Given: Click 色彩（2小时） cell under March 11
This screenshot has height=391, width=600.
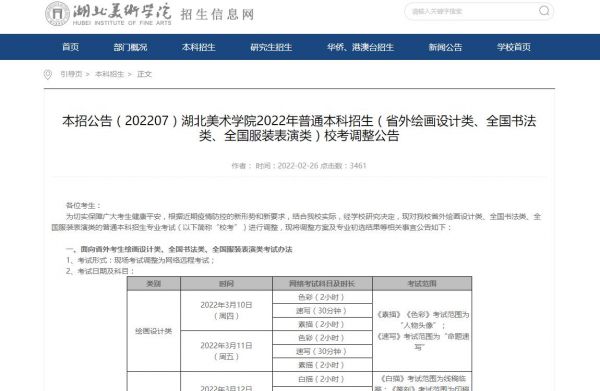Looking at the screenshot, I should (322, 338).
